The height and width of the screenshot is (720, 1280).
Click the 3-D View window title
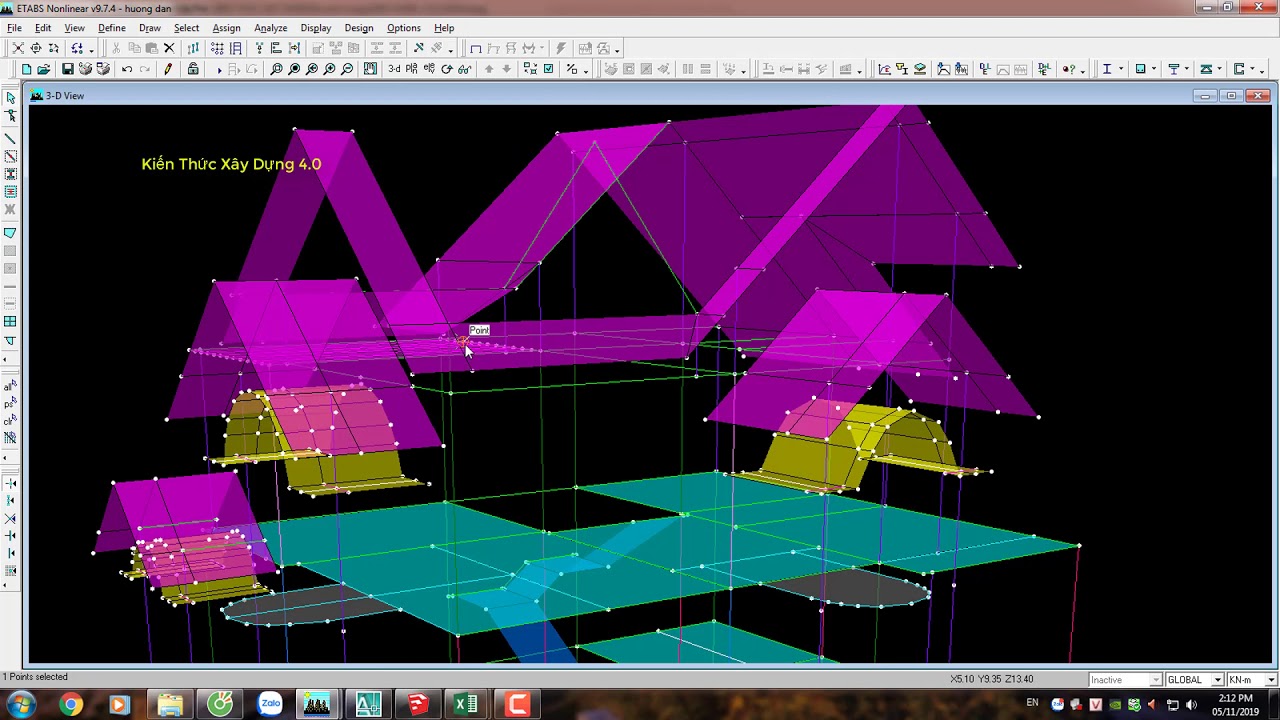click(65, 96)
